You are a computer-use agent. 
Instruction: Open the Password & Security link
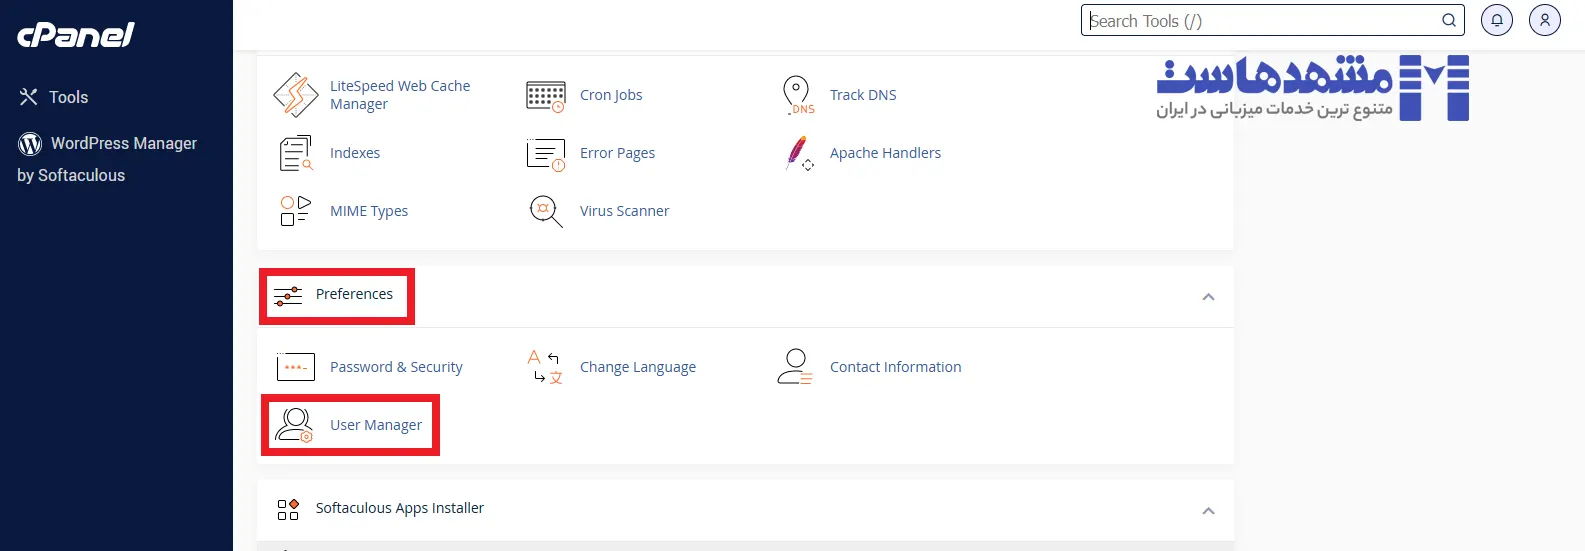coord(396,367)
